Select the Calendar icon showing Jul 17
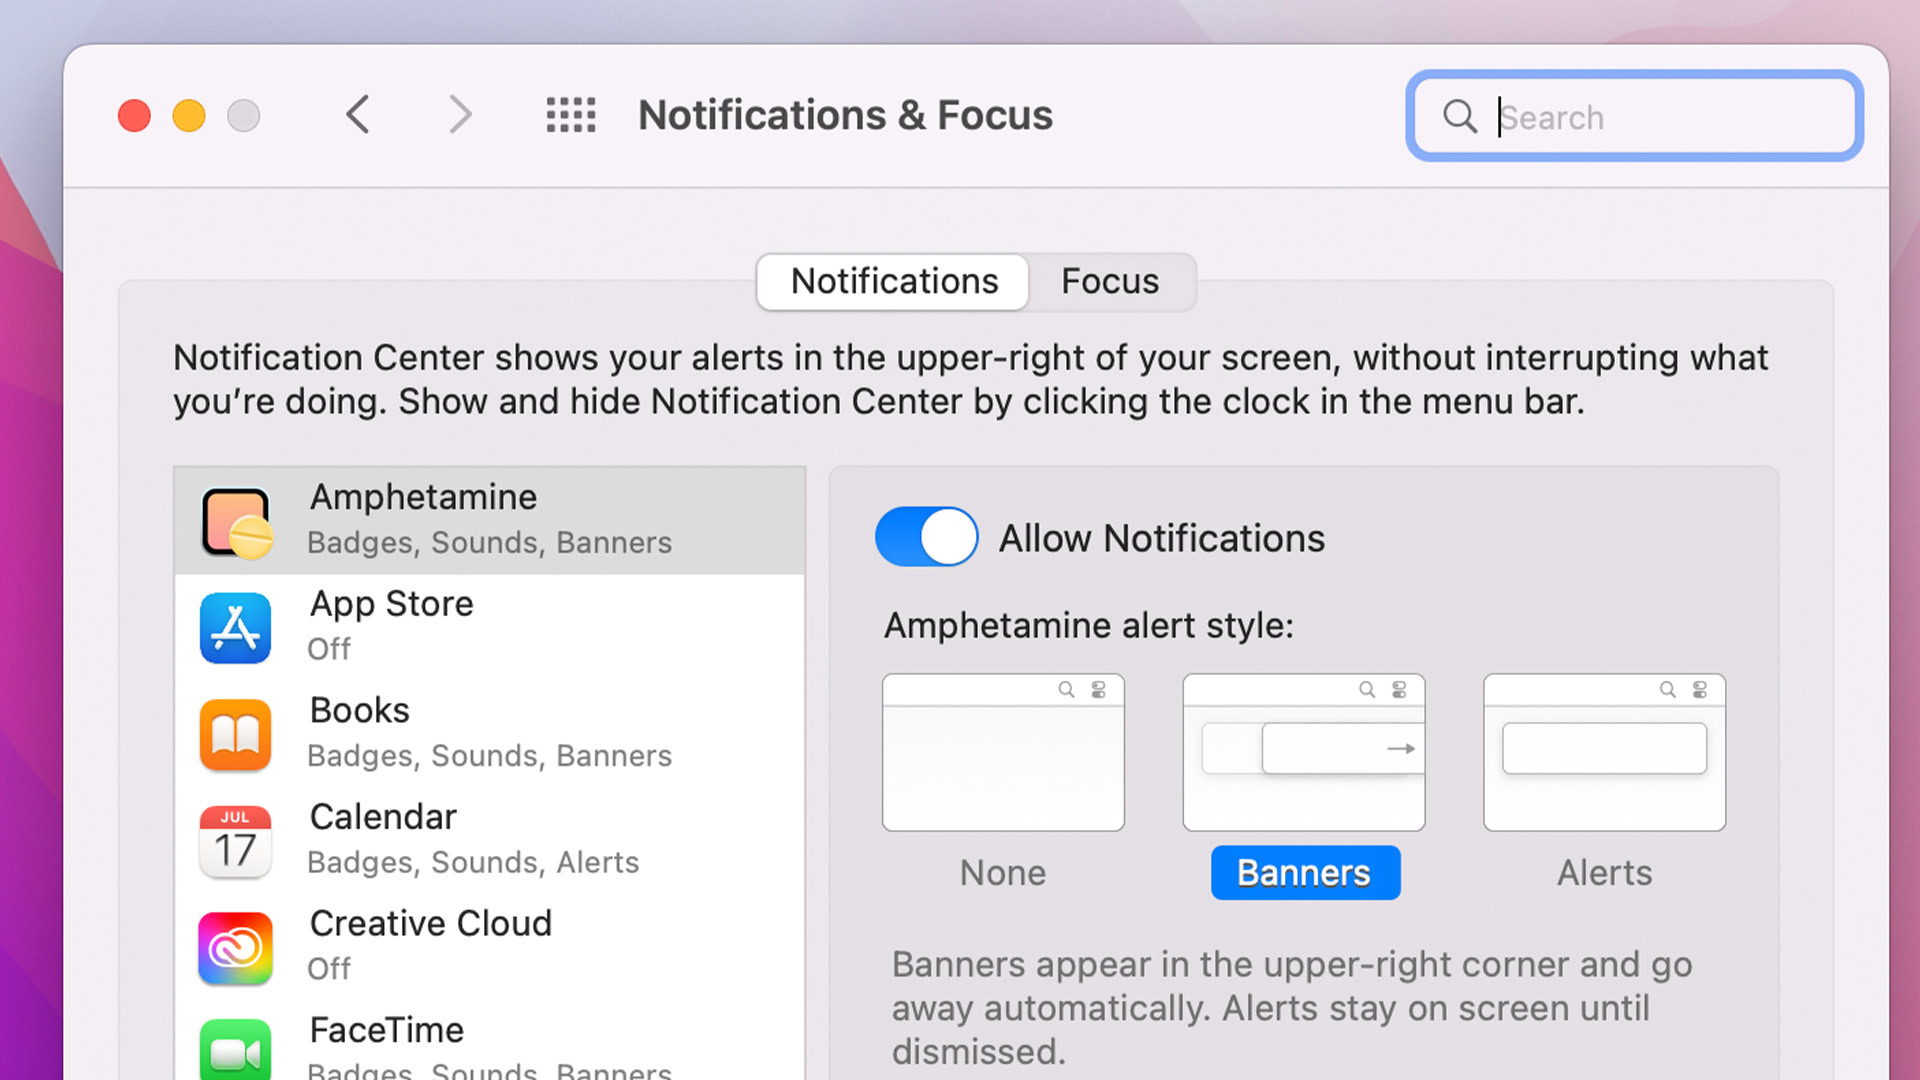1920x1080 pixels. (236, 841)
